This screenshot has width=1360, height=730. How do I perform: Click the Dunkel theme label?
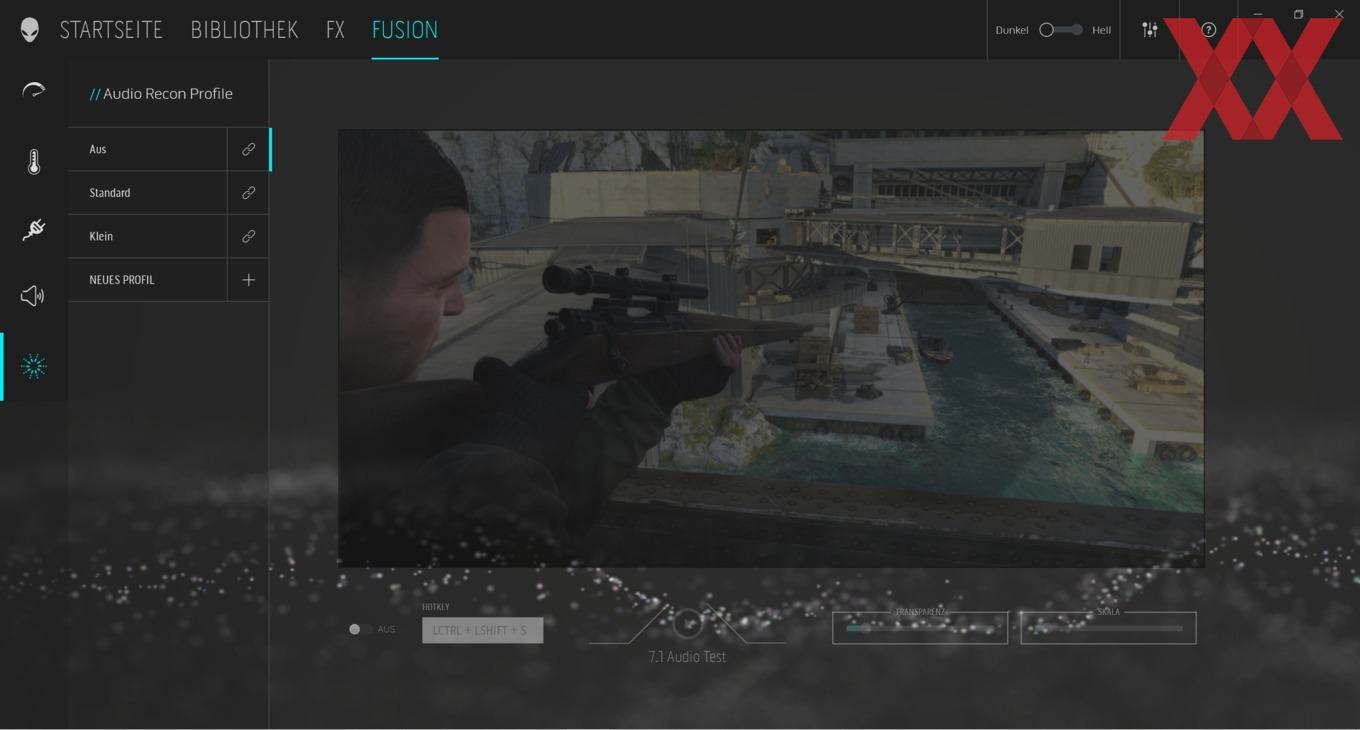point(1012,30)
